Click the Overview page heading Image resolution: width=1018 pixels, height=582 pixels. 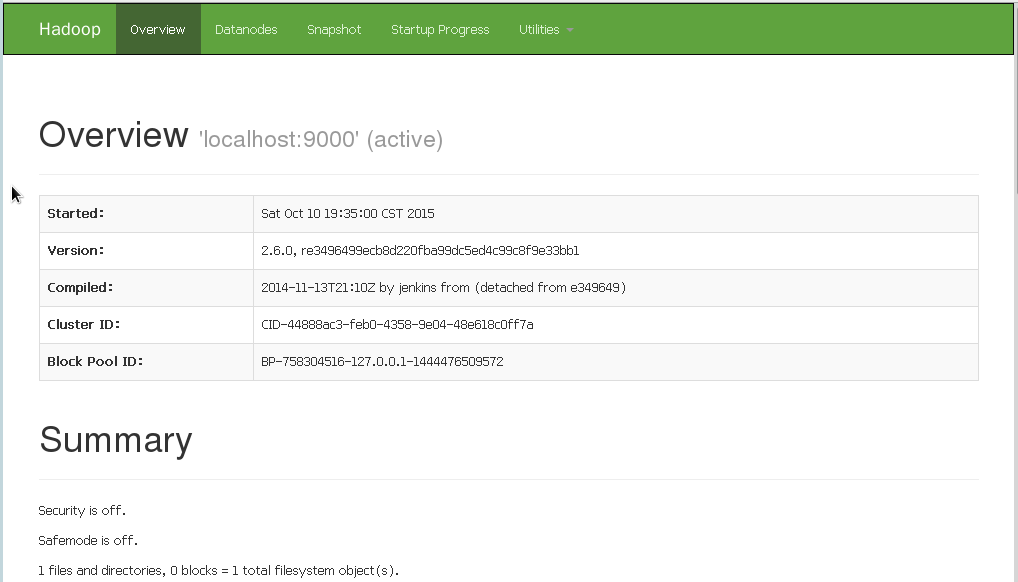coord(114,134)
